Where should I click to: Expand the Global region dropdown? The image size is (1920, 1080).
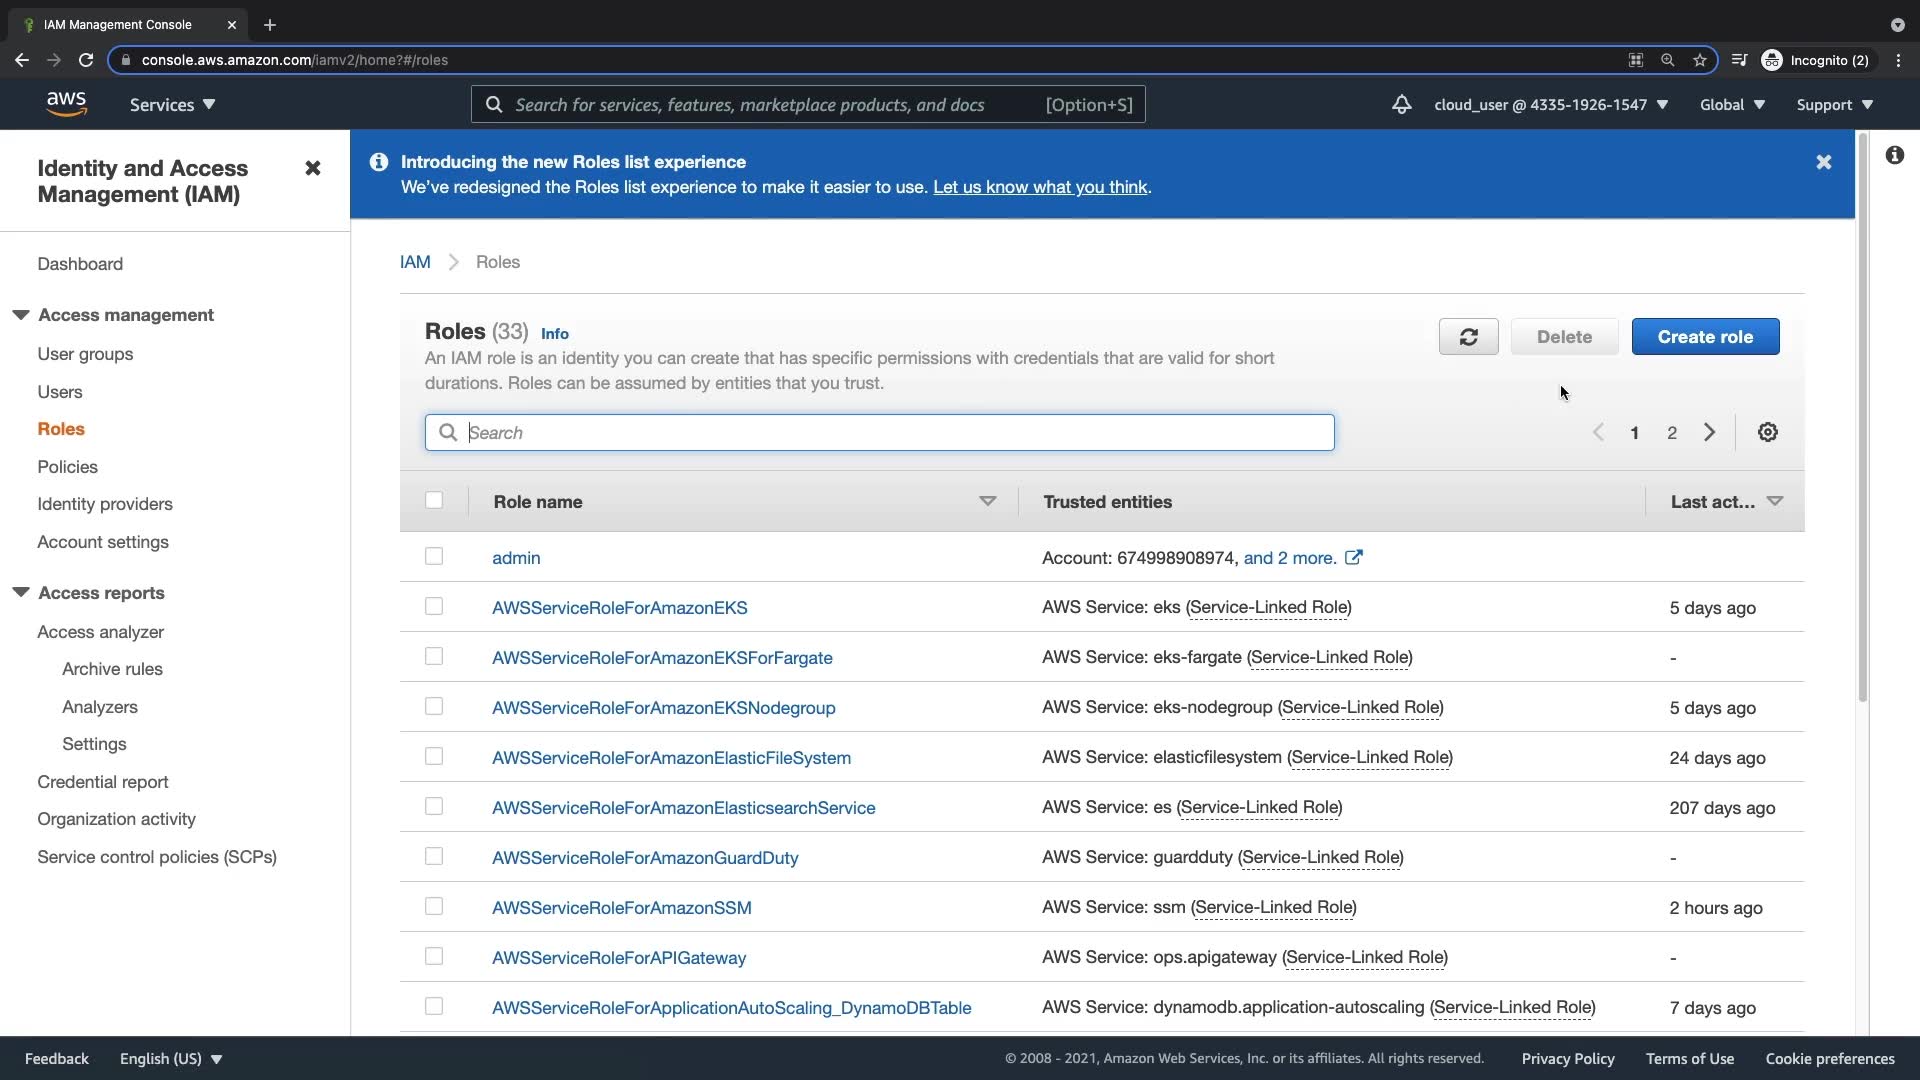point(1732,104)
